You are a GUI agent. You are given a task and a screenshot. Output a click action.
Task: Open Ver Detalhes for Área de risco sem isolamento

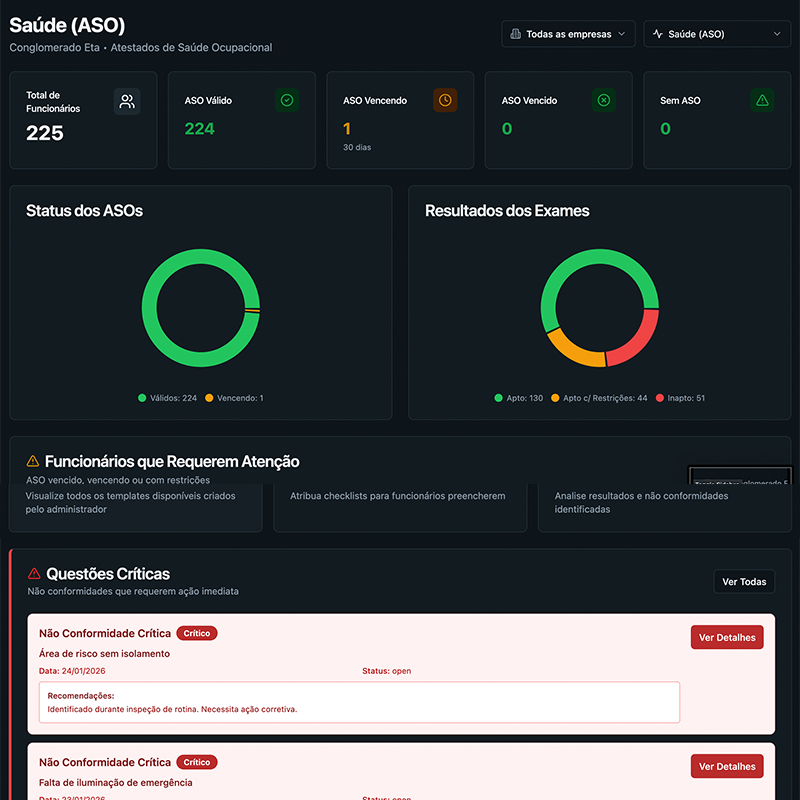pyautogui.click(x=727, y=638)
